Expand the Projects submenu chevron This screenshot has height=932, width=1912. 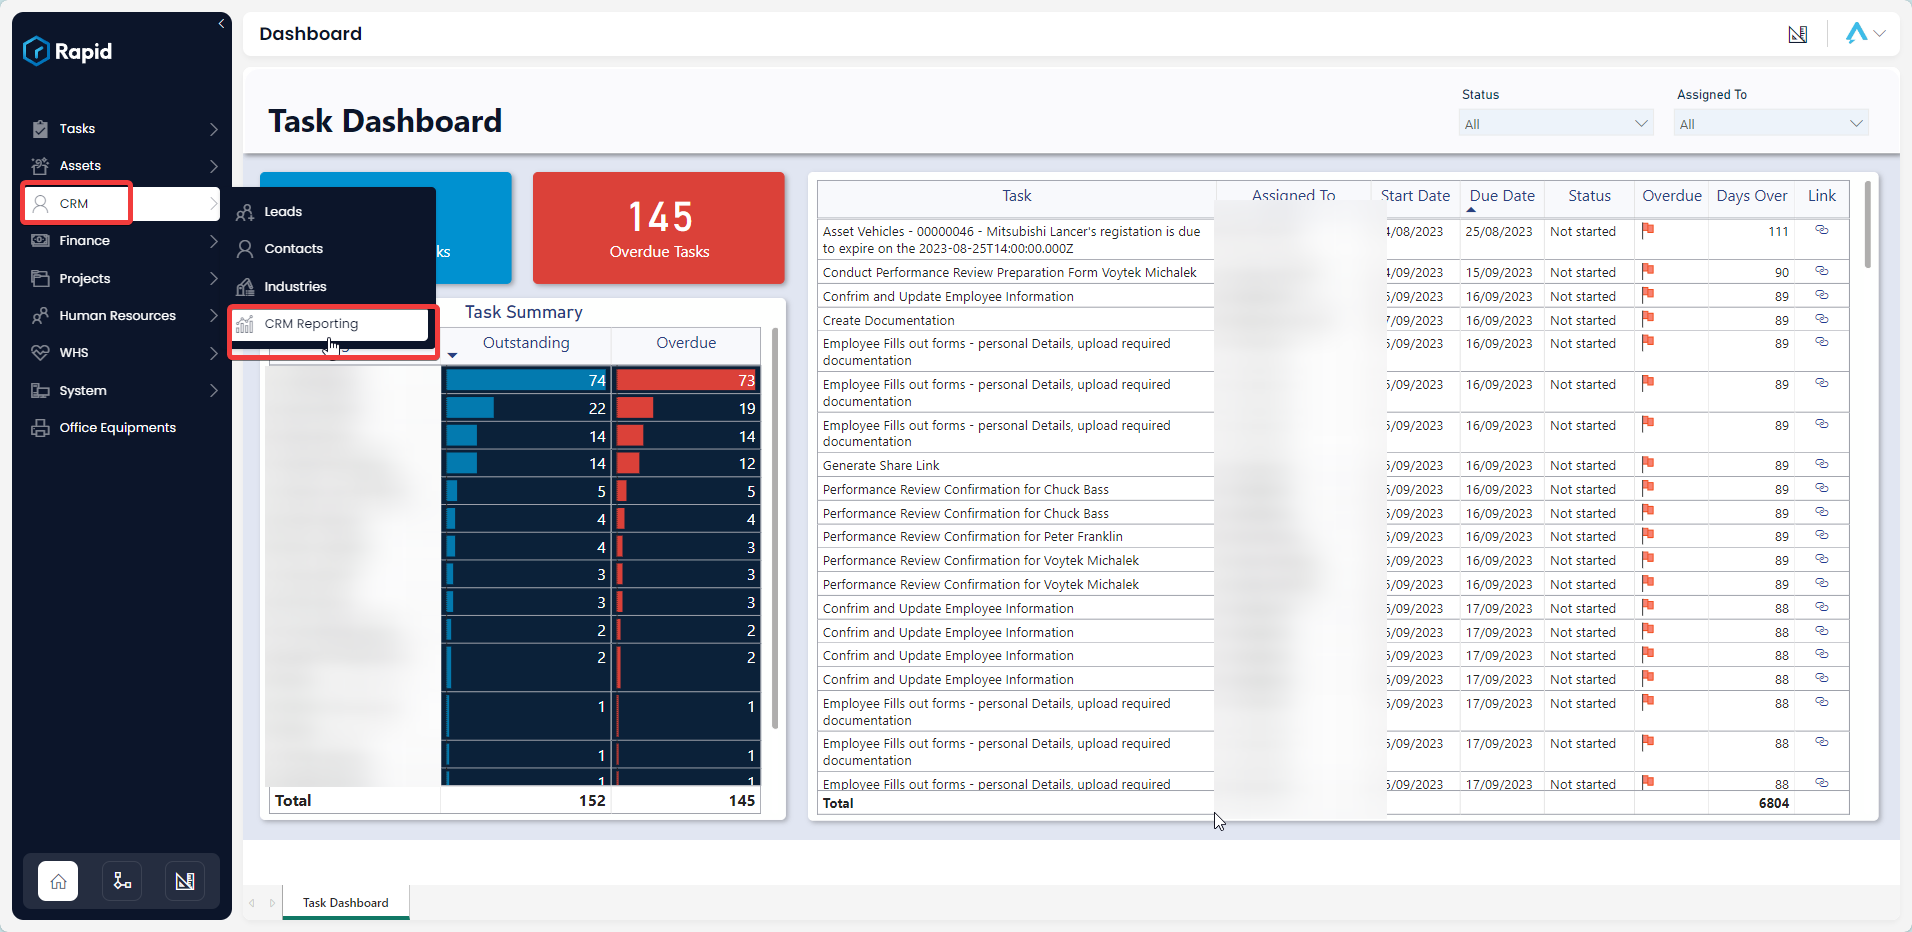213,278
